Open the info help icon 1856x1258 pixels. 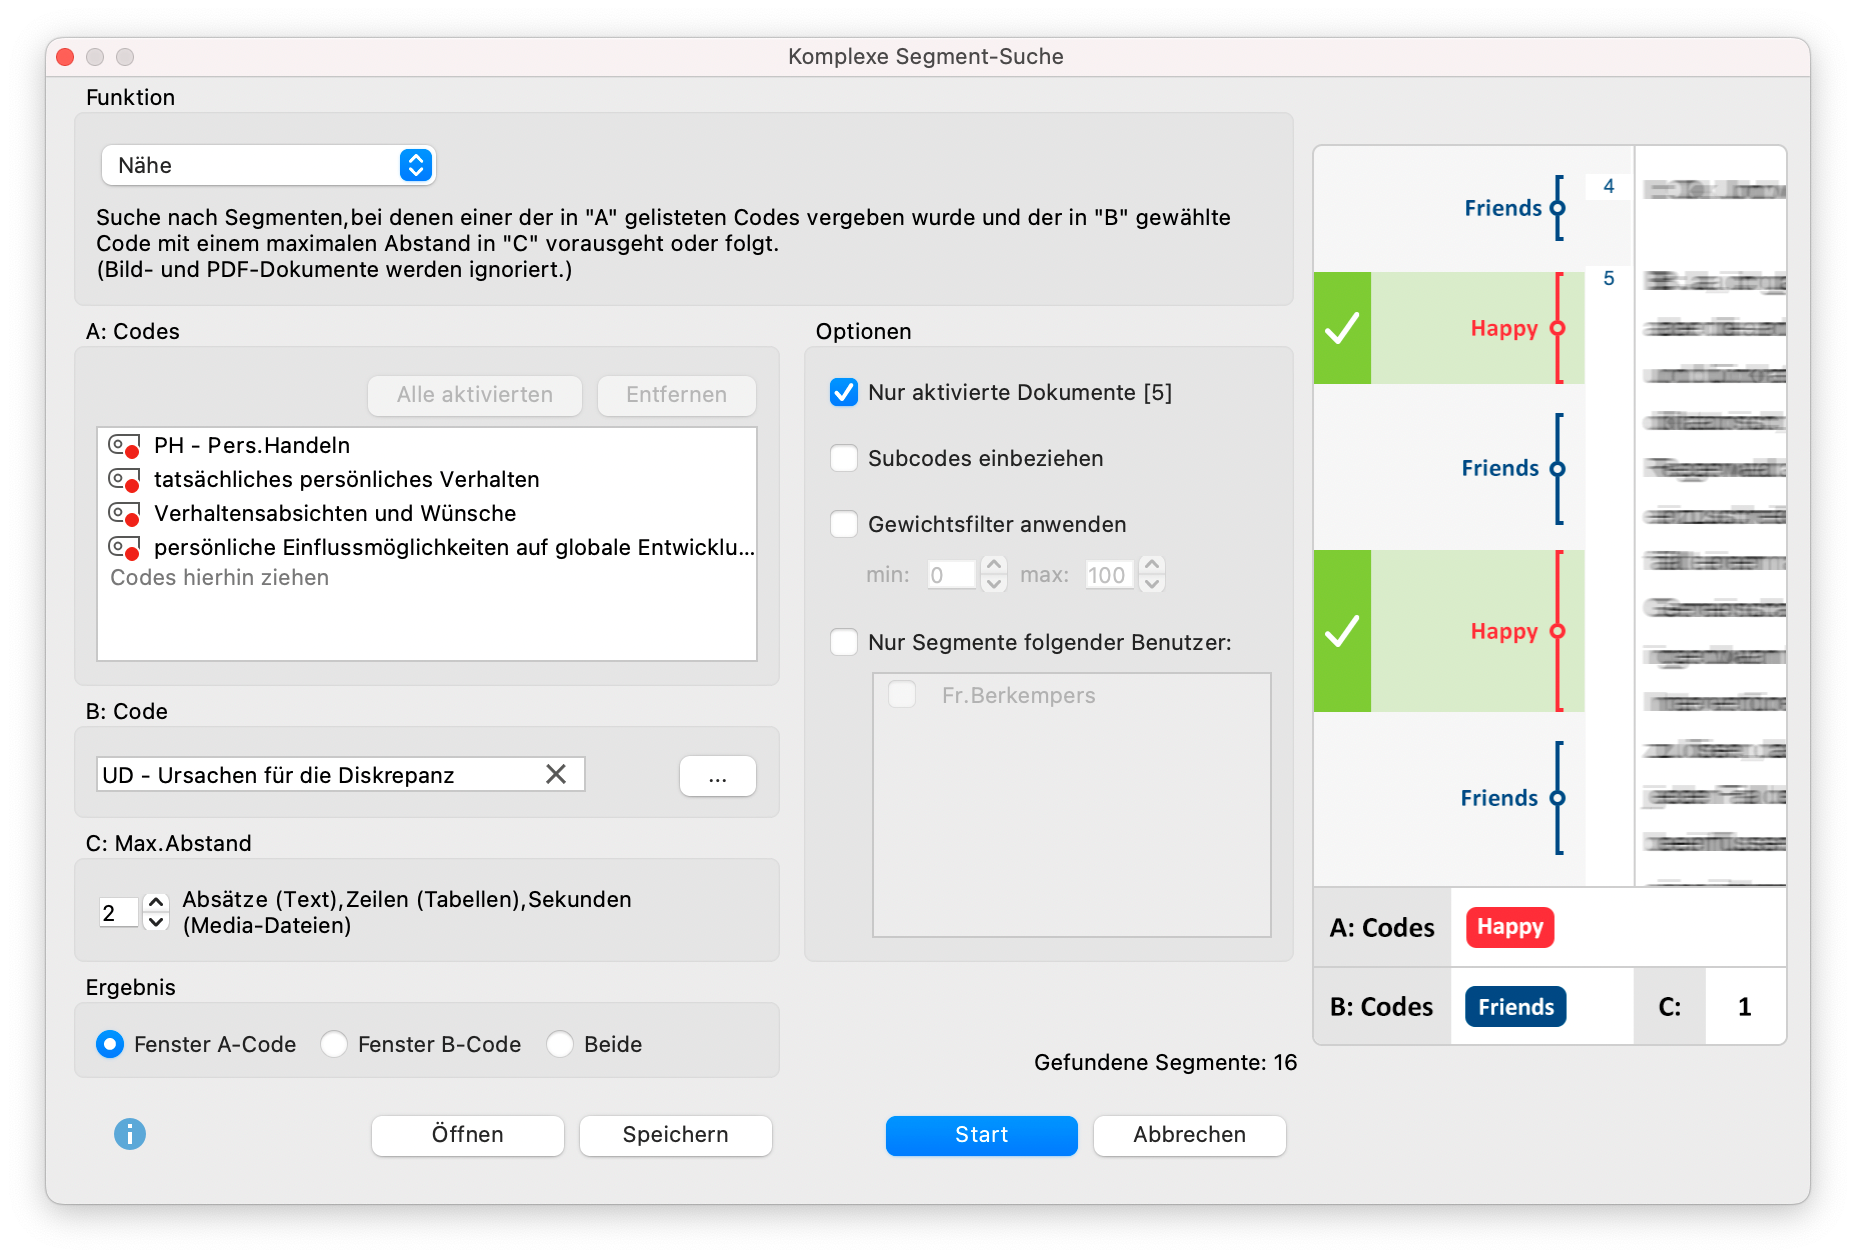coord(130,1134)
